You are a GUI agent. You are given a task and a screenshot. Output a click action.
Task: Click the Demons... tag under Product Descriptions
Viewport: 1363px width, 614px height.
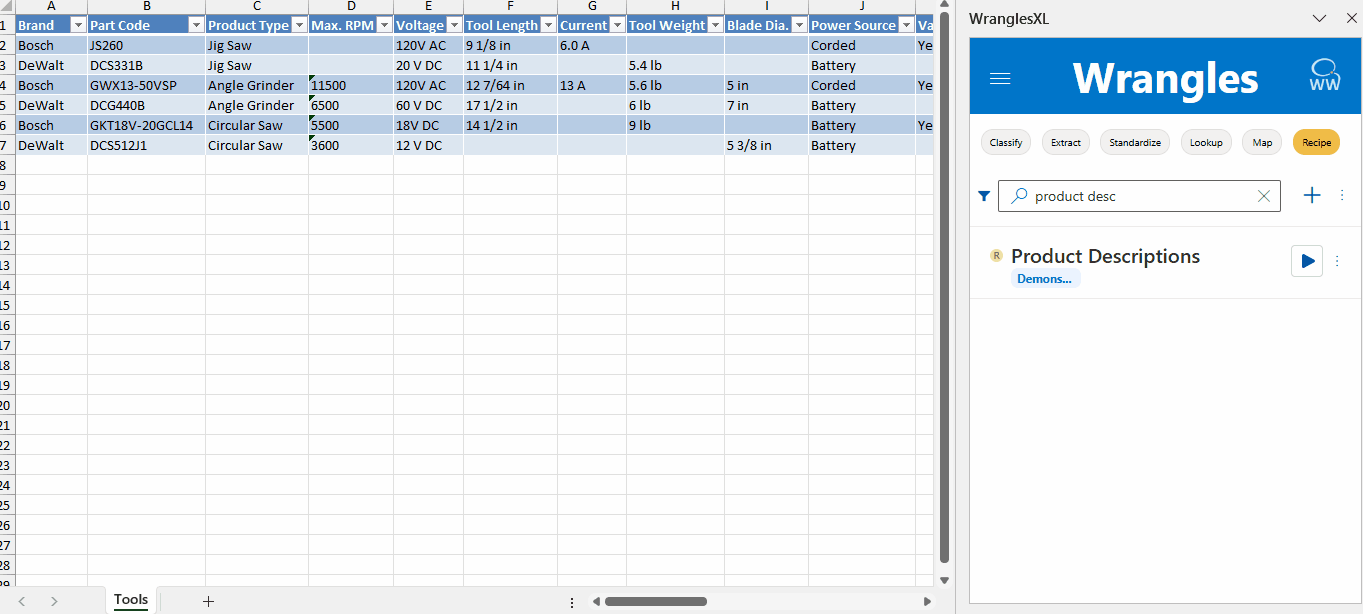[1044, 279]
